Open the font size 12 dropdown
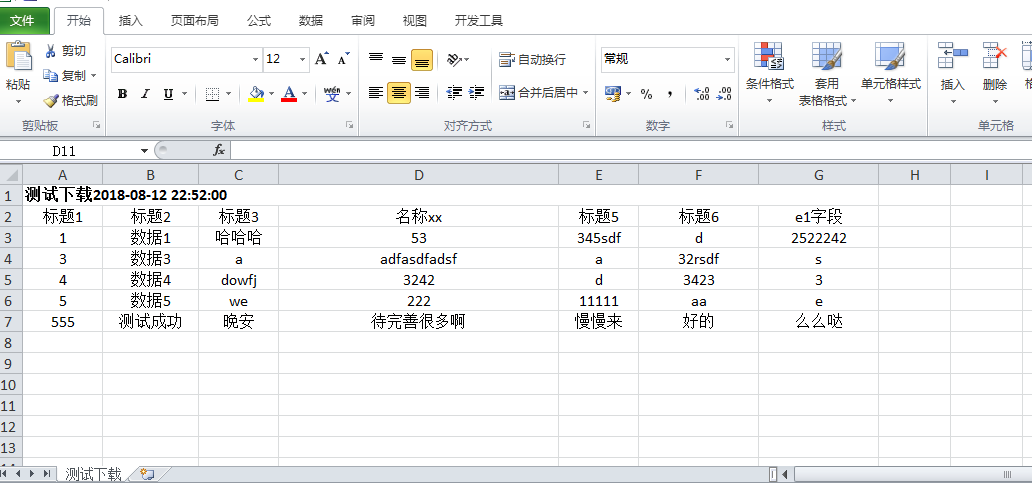The height and width of the screenshot is (483, 1032). [x=301, y=60]
